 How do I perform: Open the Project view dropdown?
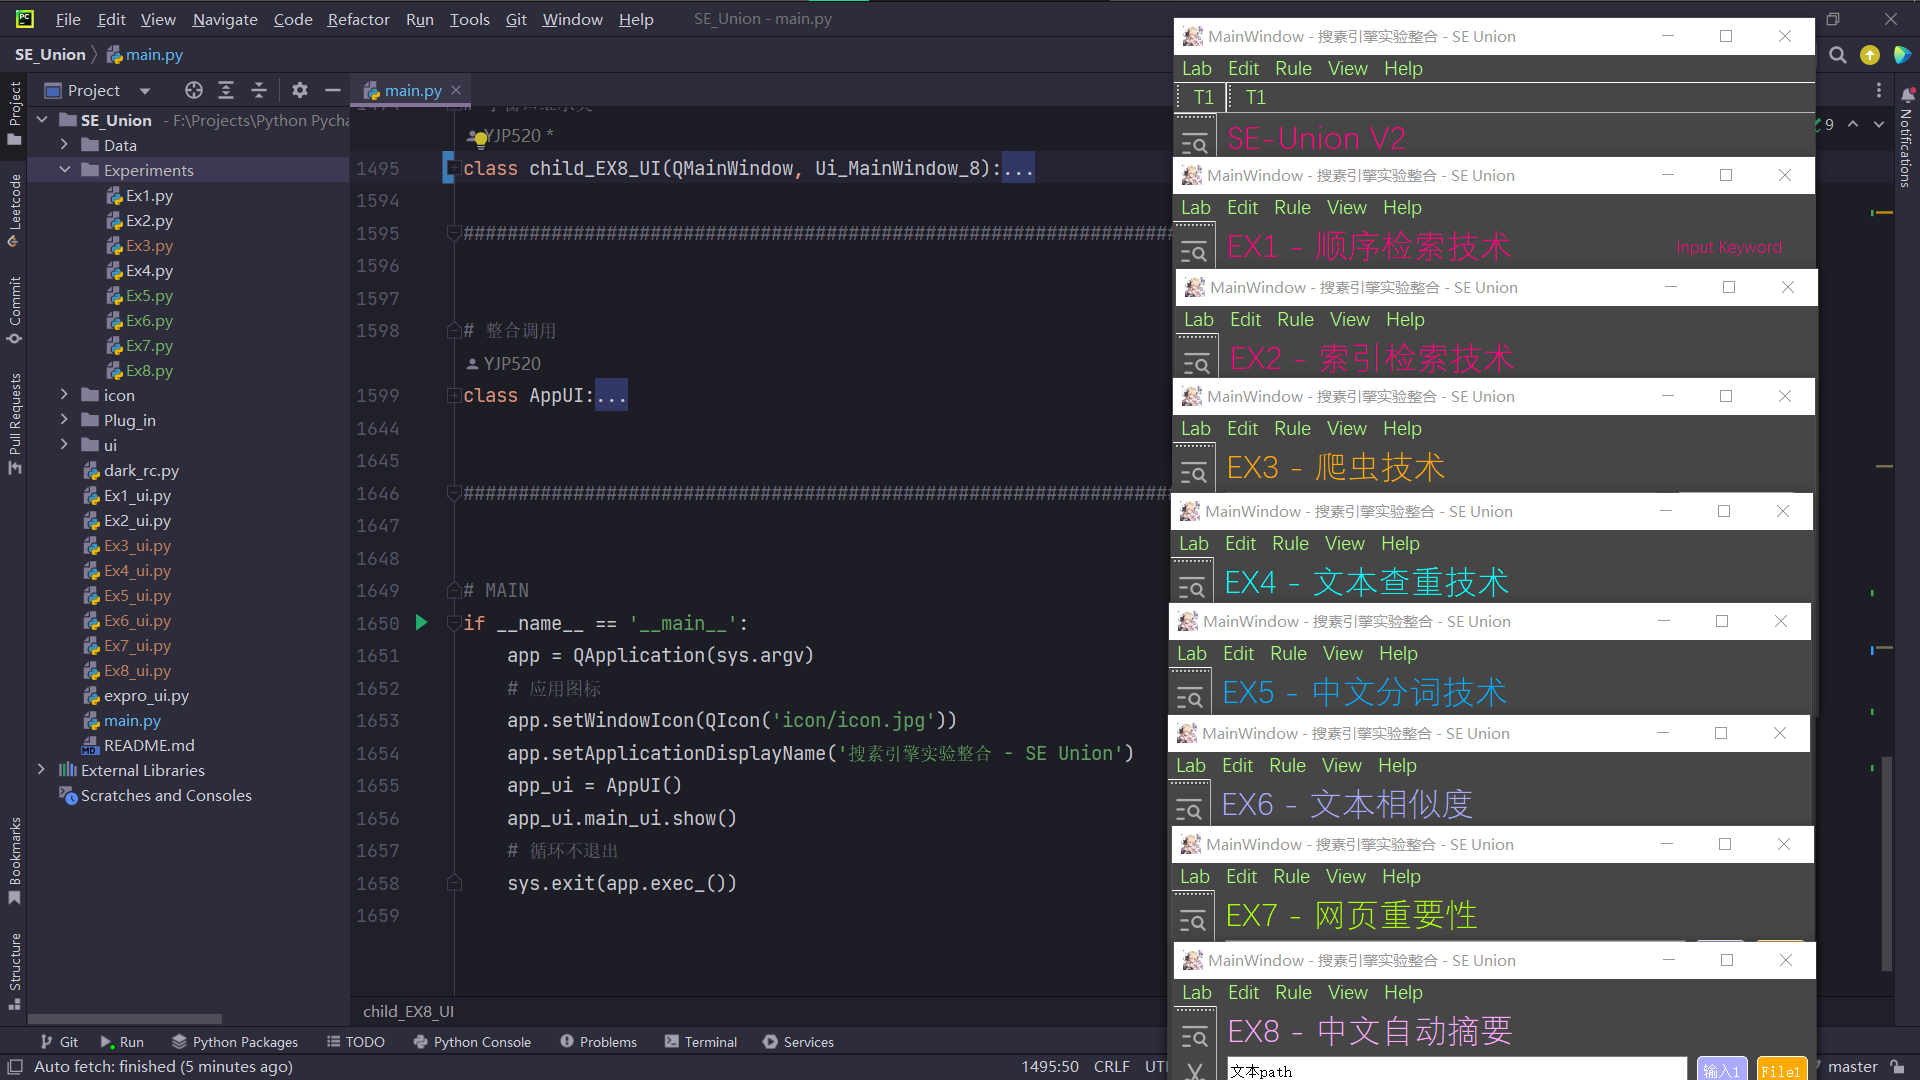click(145, 91)
